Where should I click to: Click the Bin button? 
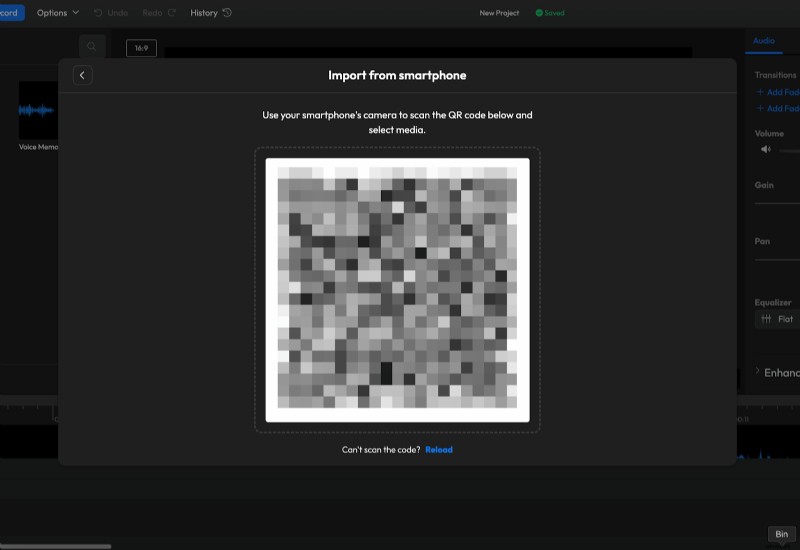point(781,534)
